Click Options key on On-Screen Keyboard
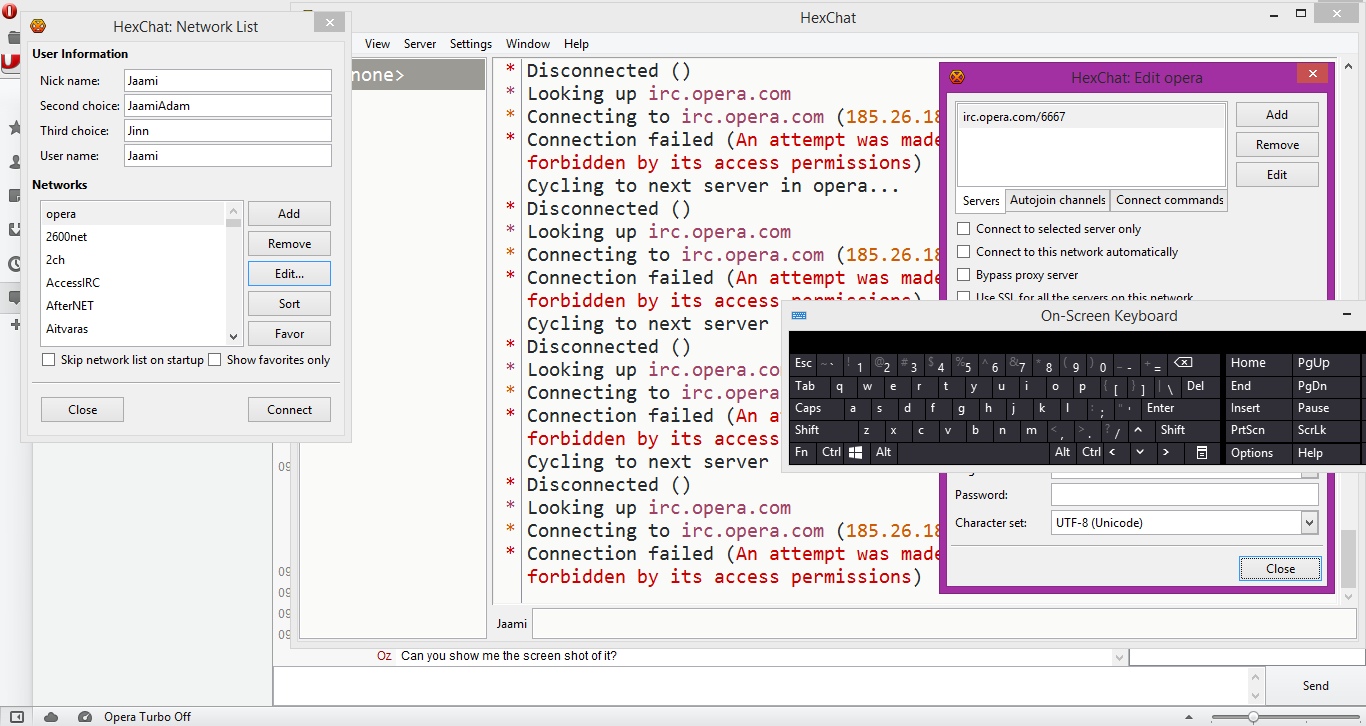This screenshot has width=1366, height=726. click(1257, 453)
